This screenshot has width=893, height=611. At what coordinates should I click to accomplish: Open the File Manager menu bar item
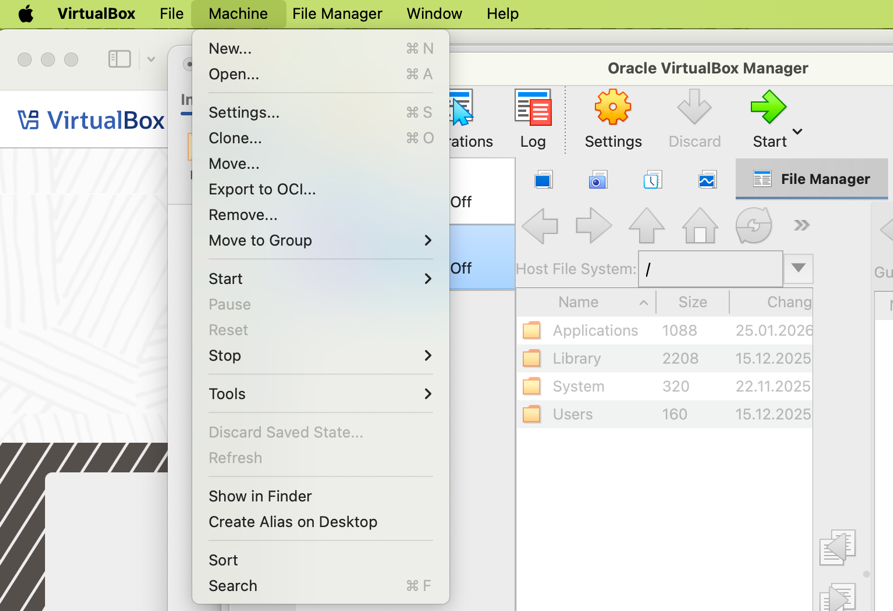[337, 14]
